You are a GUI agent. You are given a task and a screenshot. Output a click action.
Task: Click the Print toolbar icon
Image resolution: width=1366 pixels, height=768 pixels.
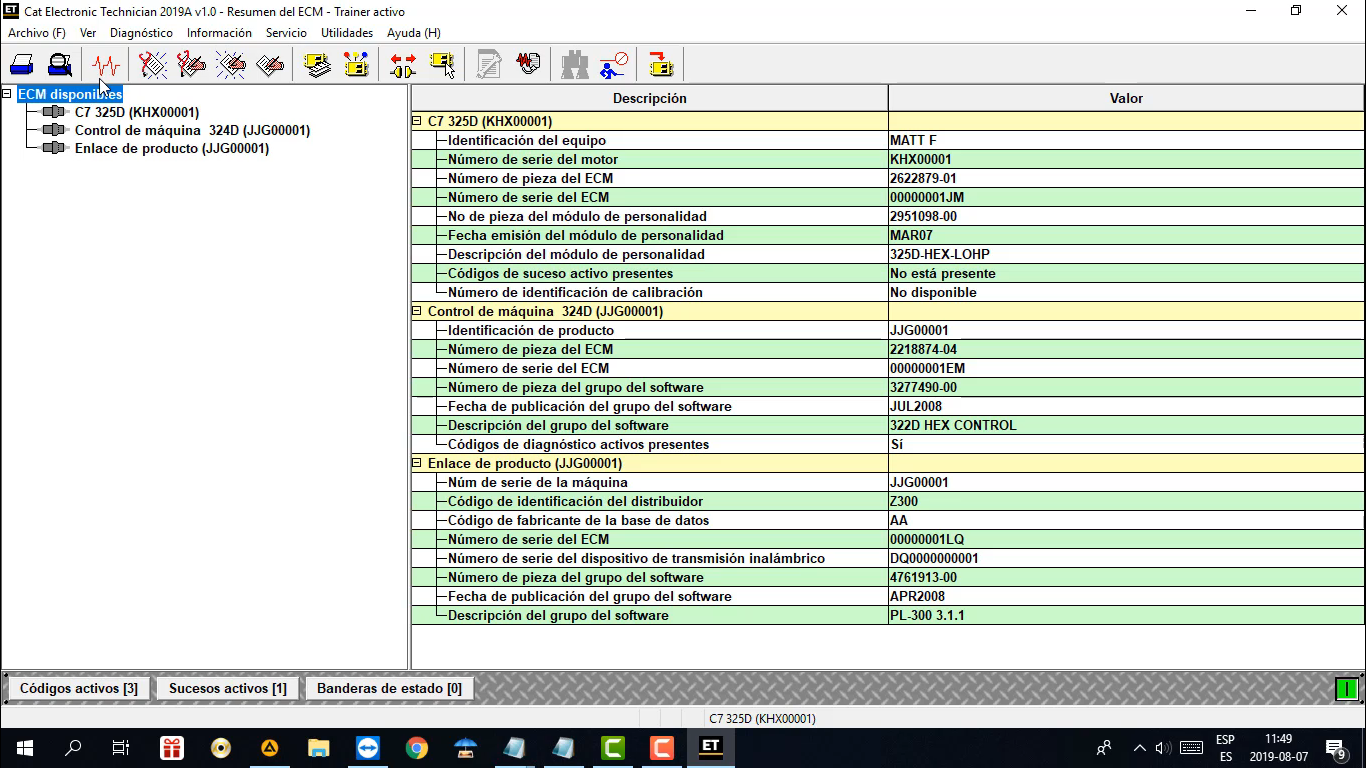pyautogui.click(x=22, y=65)
